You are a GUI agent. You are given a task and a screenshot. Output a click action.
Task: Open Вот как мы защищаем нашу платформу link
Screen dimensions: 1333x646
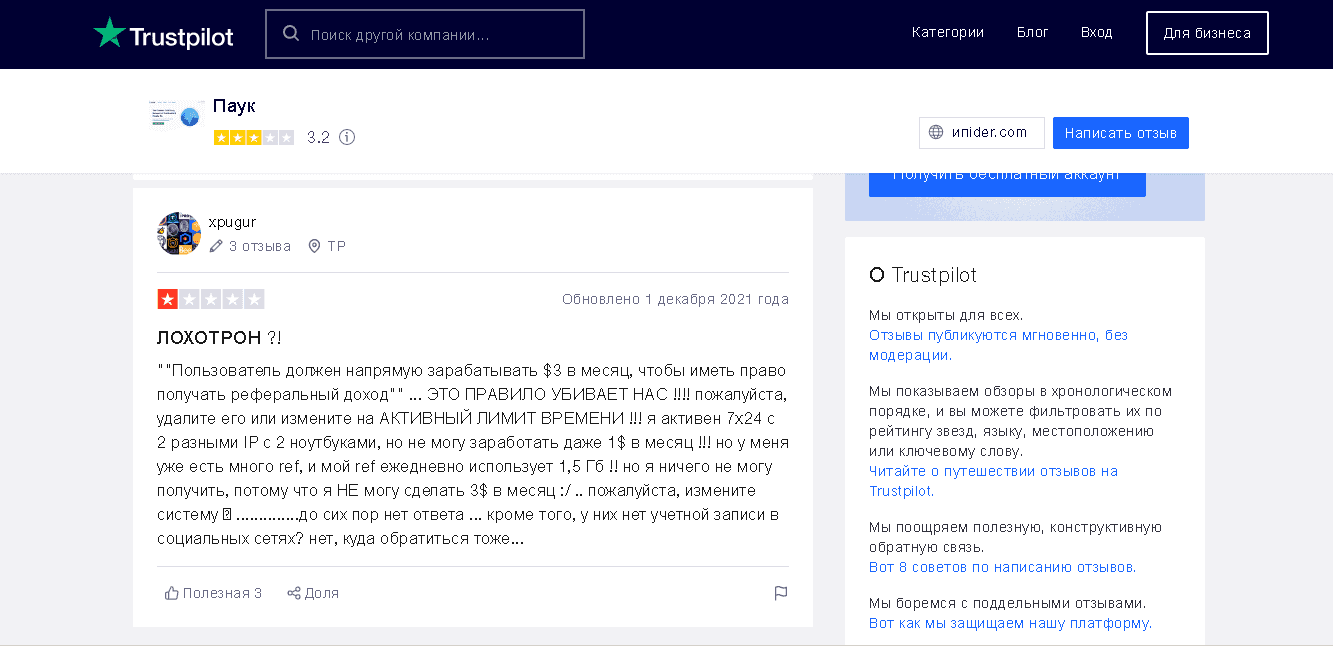tap(1010, 623)
